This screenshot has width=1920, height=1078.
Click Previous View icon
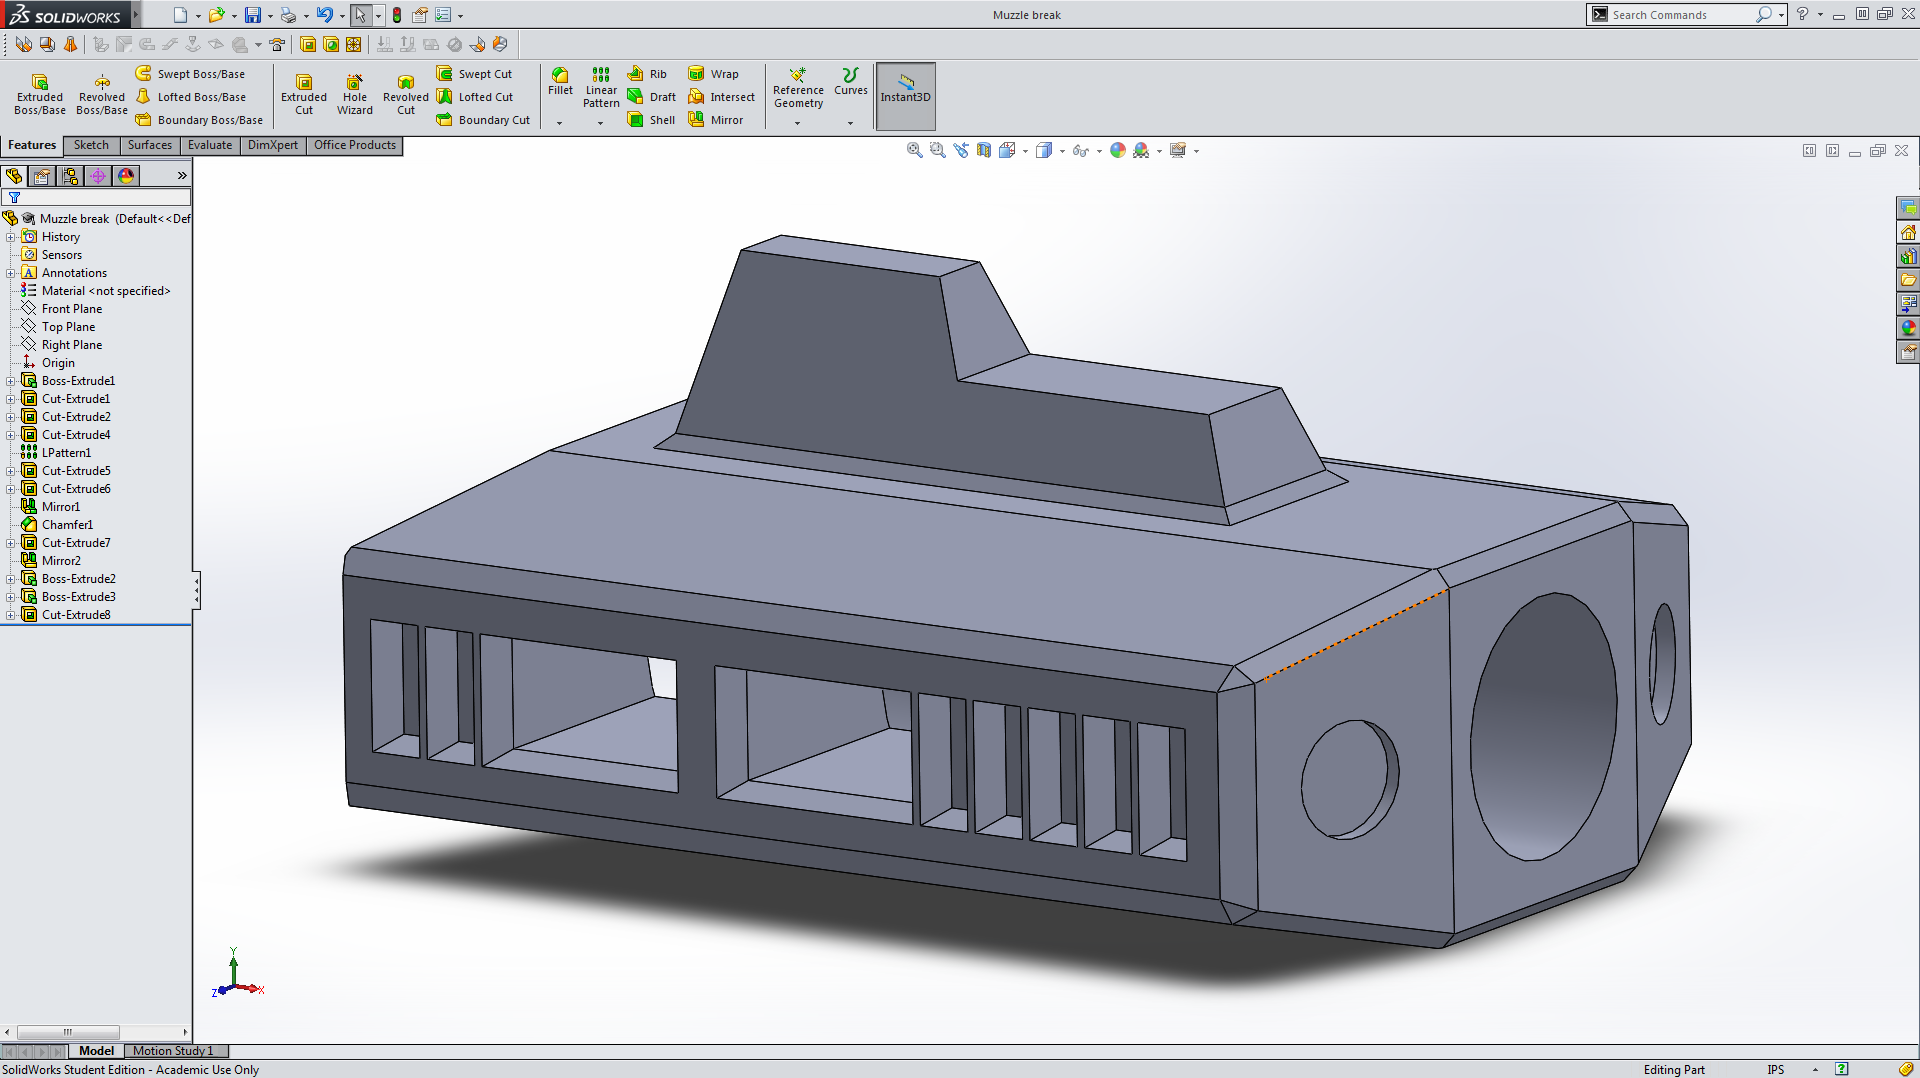pyautogui.click(x=961, y=150)
